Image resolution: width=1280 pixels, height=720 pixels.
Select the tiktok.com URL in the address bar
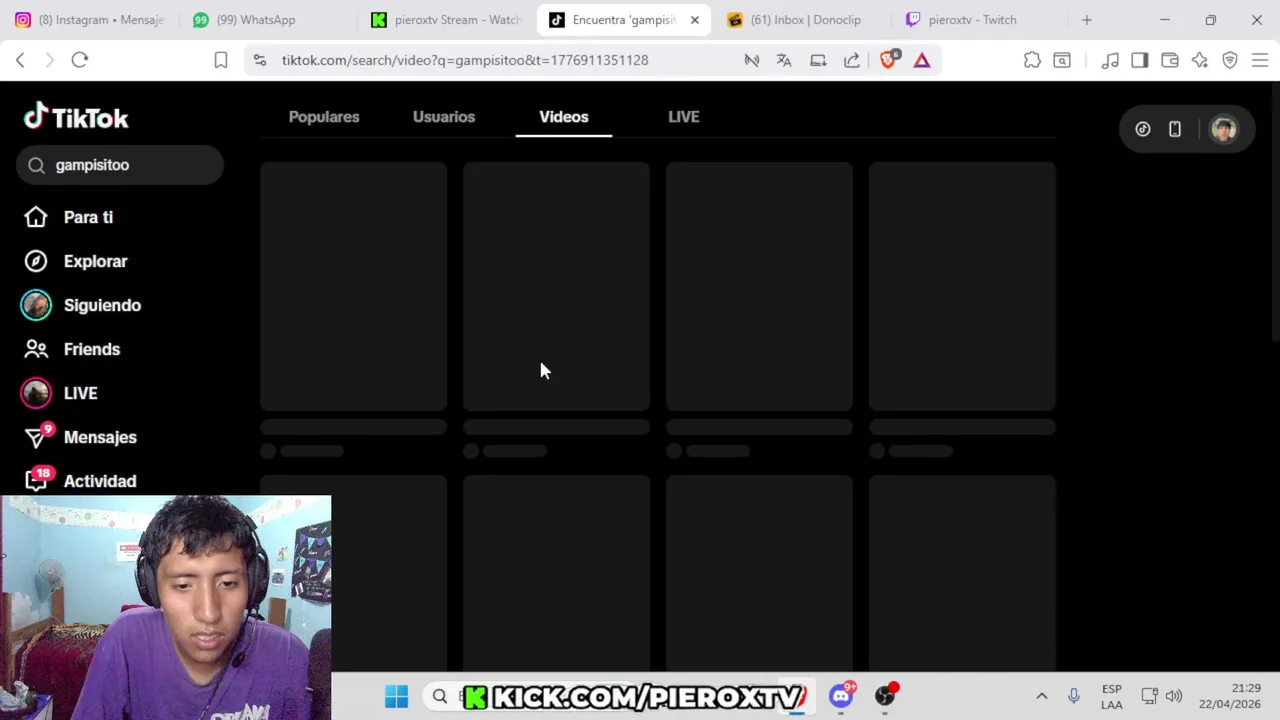click(465, 60)
